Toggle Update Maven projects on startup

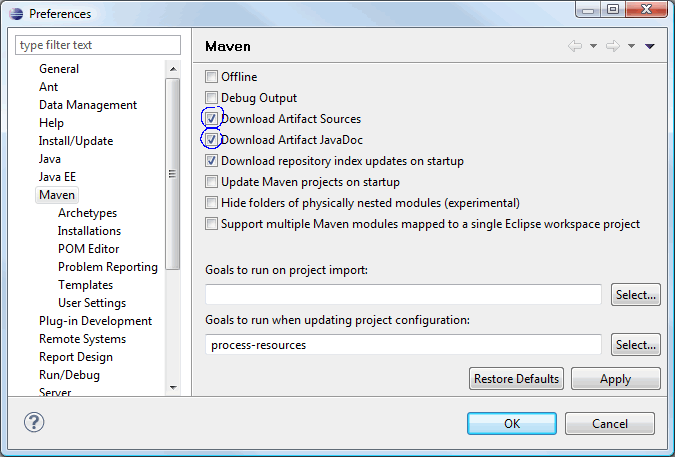pos(211,182)
